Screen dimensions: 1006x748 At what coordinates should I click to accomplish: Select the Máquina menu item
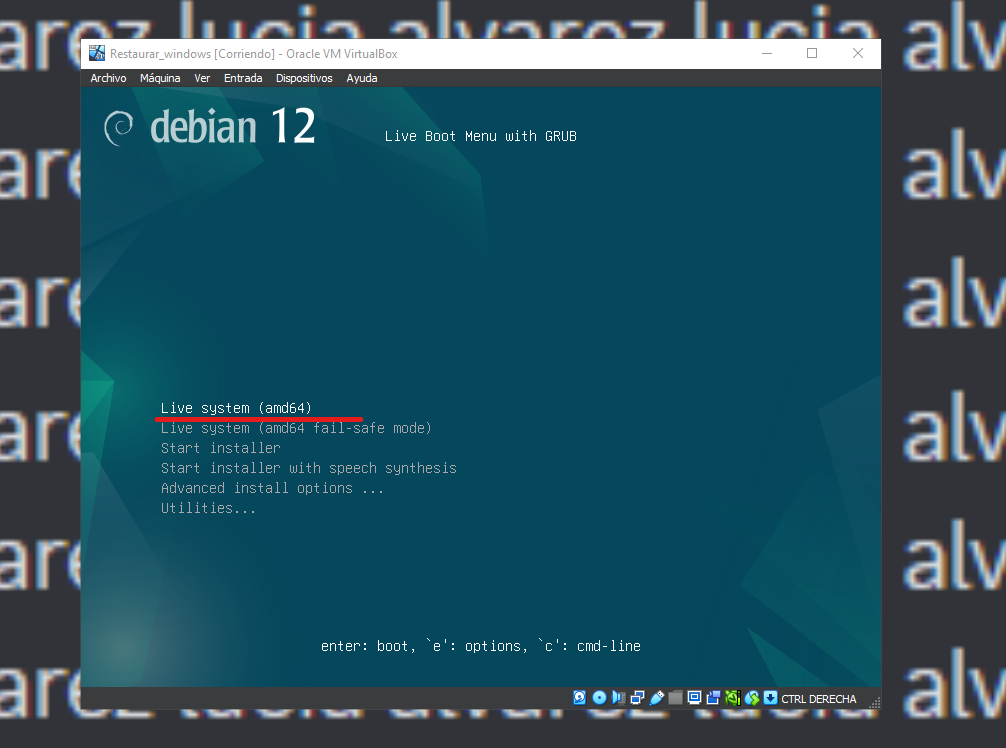point(160,77)
